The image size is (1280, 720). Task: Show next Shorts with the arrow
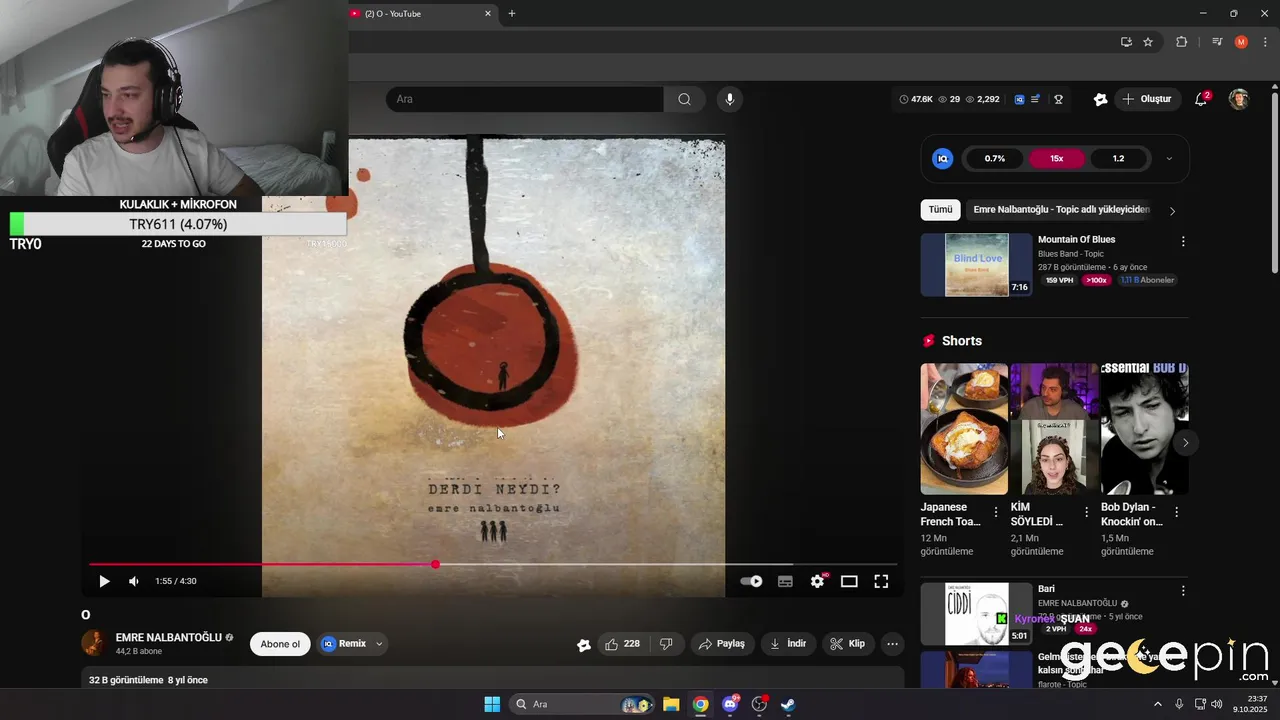click(1185, 443)
